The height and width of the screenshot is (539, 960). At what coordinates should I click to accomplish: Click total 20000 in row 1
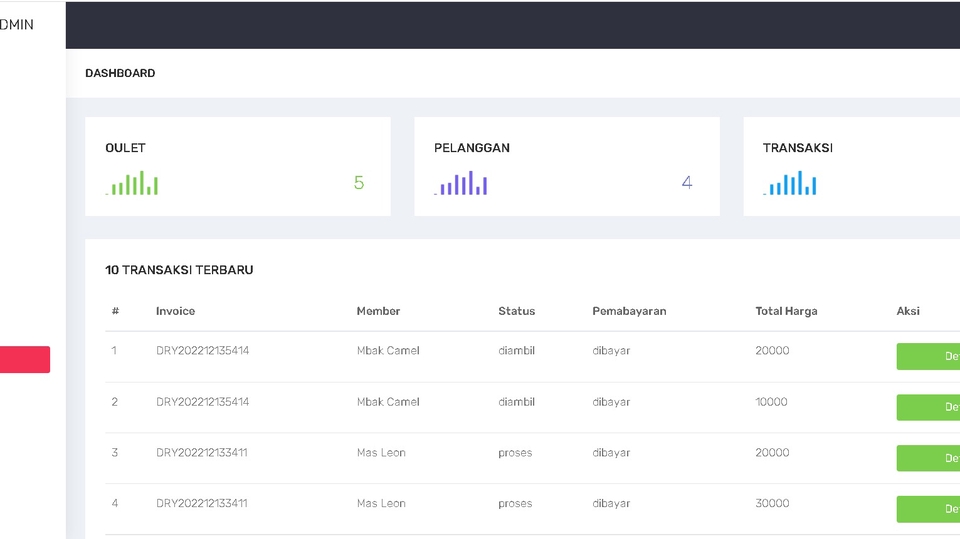pos(772,351)
